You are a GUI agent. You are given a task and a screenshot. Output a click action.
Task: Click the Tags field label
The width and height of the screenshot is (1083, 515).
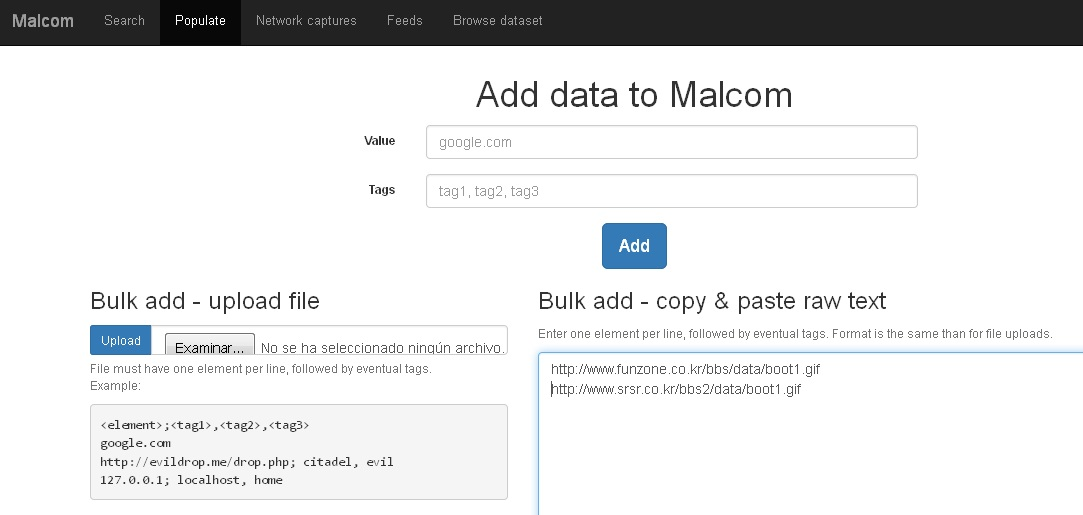(381, 190)
